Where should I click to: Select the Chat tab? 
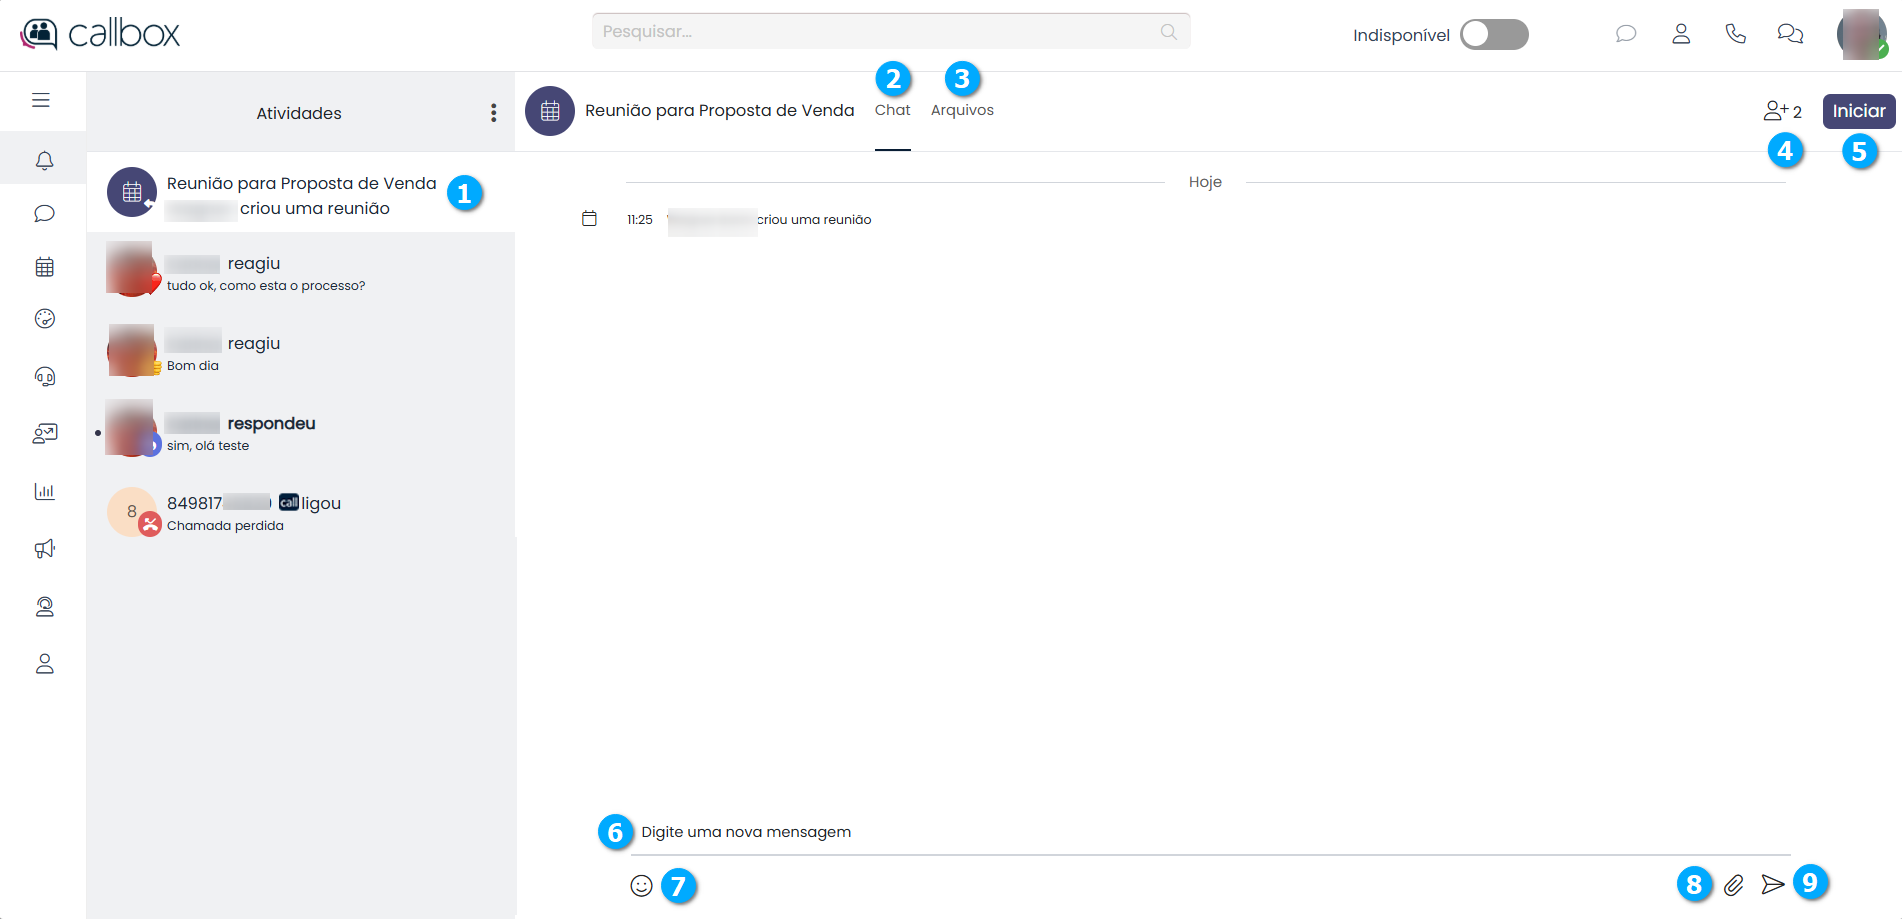point(892,110)
